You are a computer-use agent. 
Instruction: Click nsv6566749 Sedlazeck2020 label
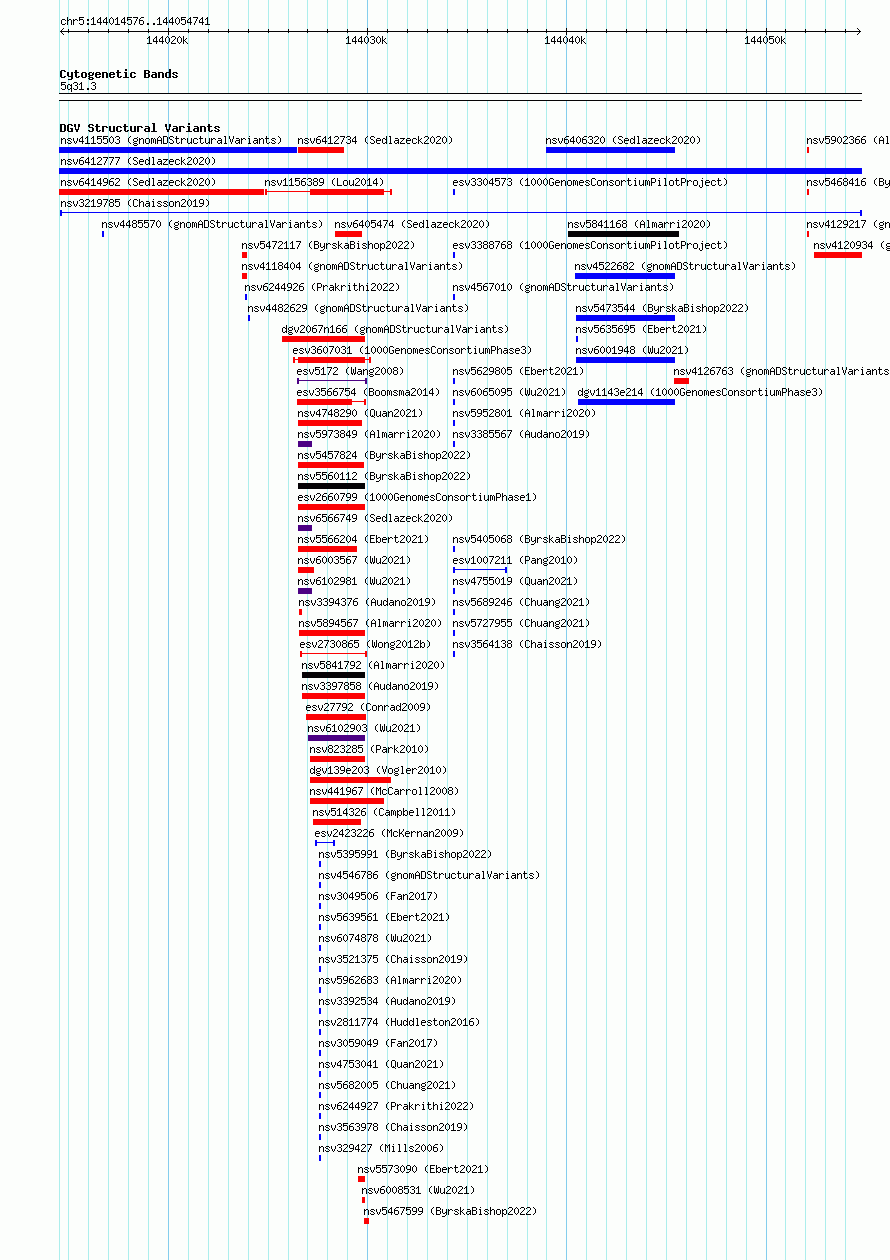click(375, 518)
